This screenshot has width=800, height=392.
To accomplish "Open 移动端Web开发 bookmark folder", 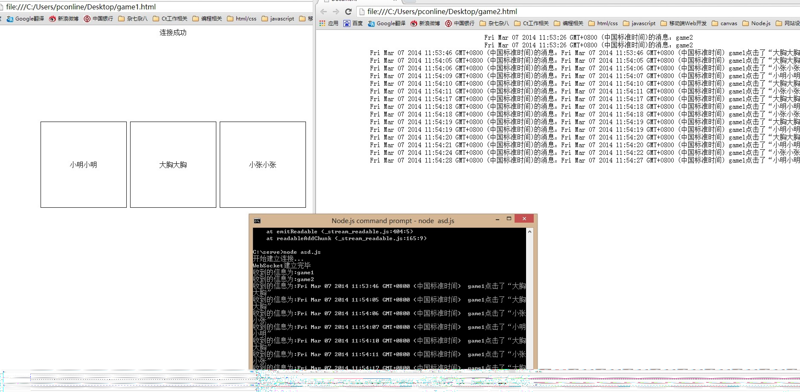I will (684, 23).
